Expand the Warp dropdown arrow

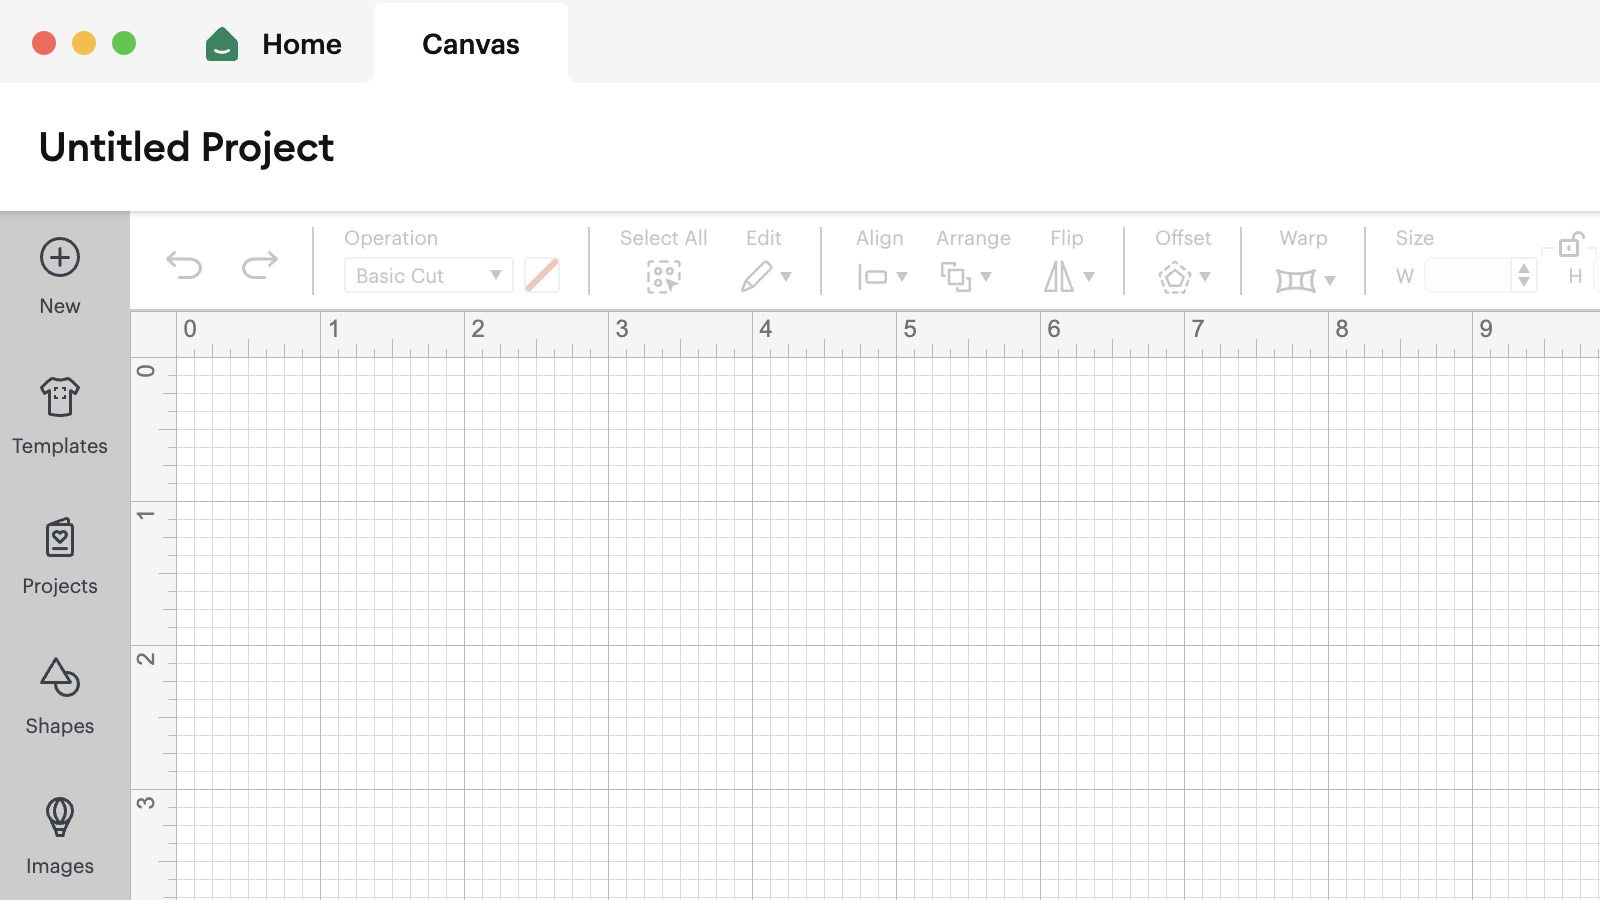[1330, 281]
